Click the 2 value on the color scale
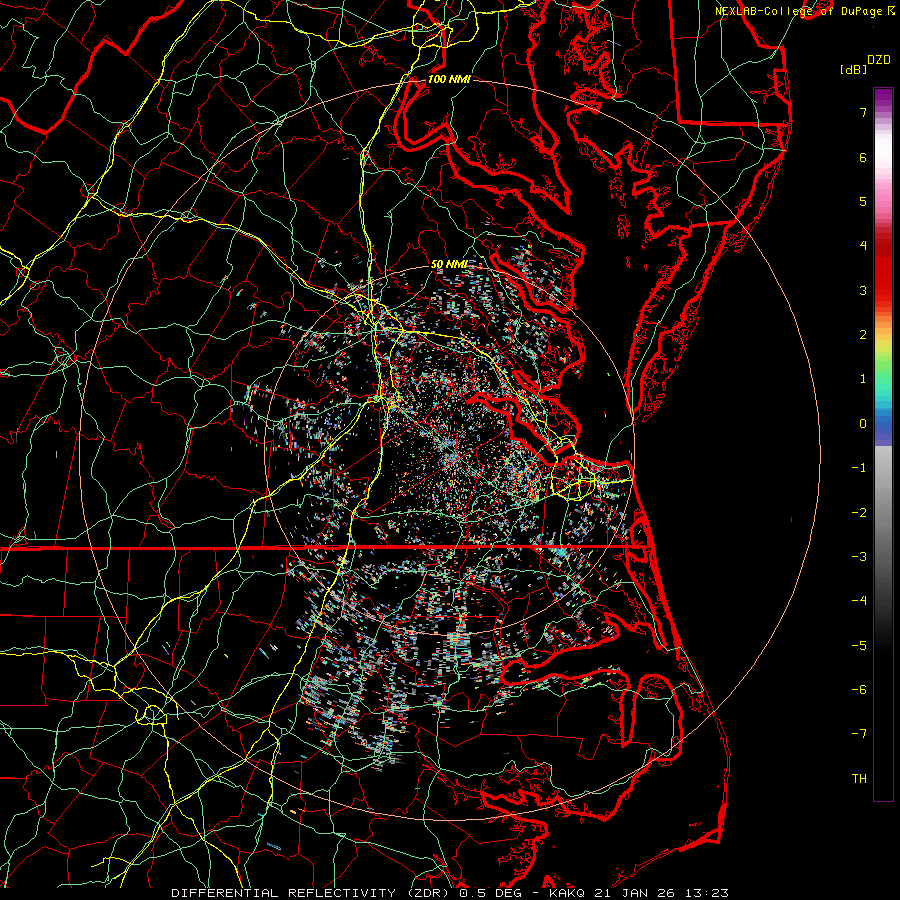 click(863, 335)
